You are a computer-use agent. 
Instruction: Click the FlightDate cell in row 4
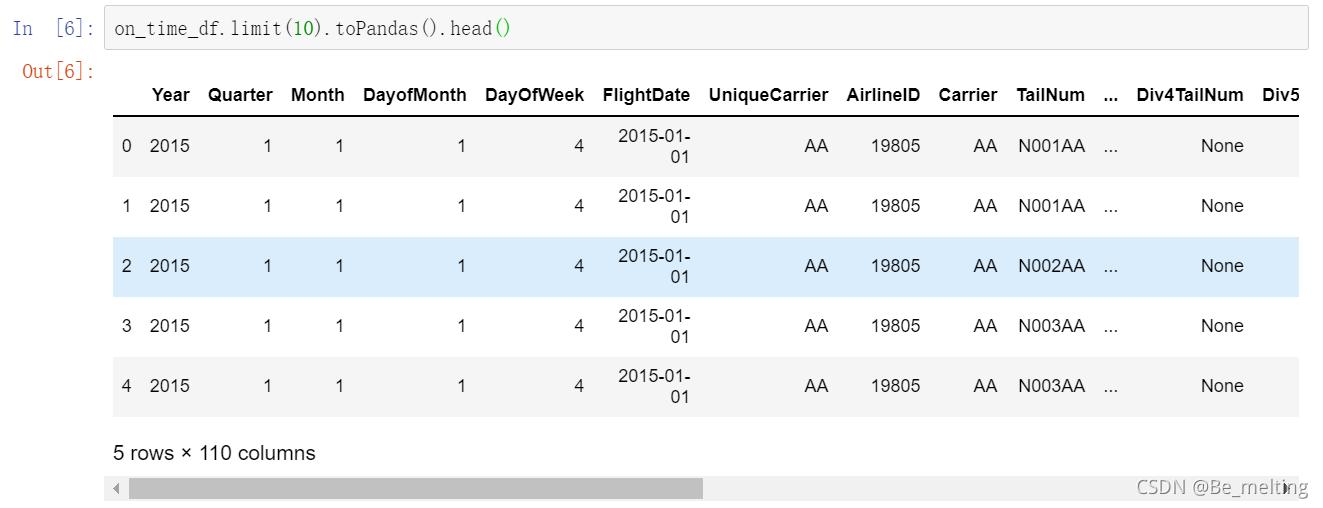point(654,386)
